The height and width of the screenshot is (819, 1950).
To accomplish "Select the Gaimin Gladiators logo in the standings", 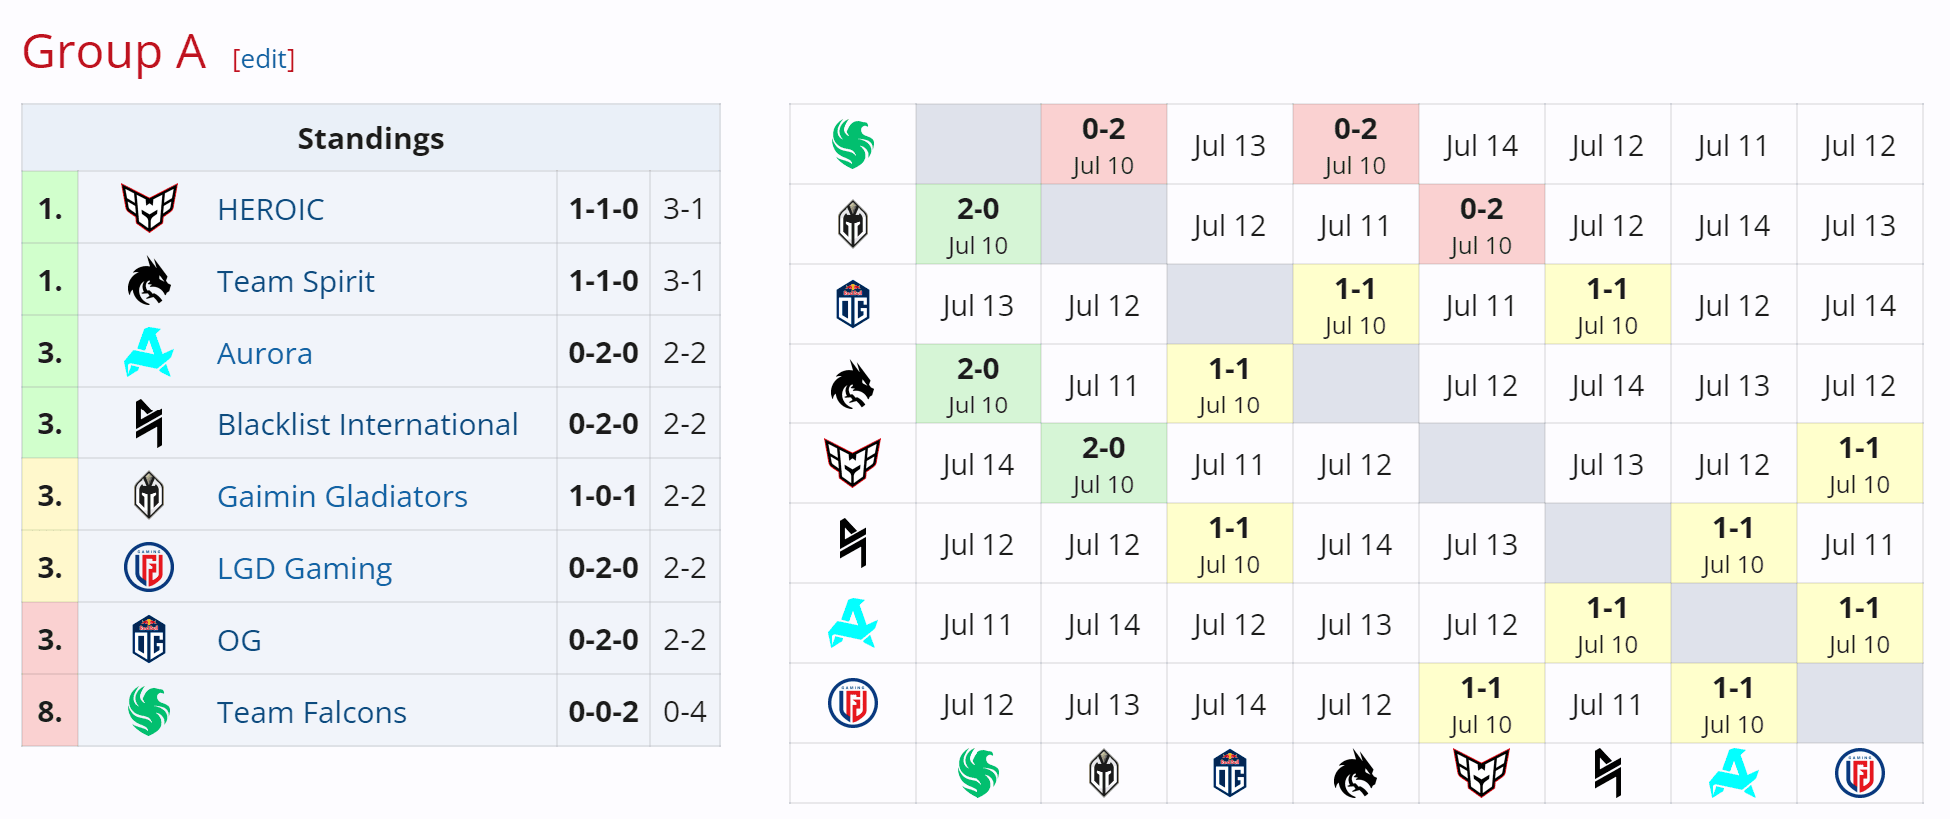I will tap(148, 495).
